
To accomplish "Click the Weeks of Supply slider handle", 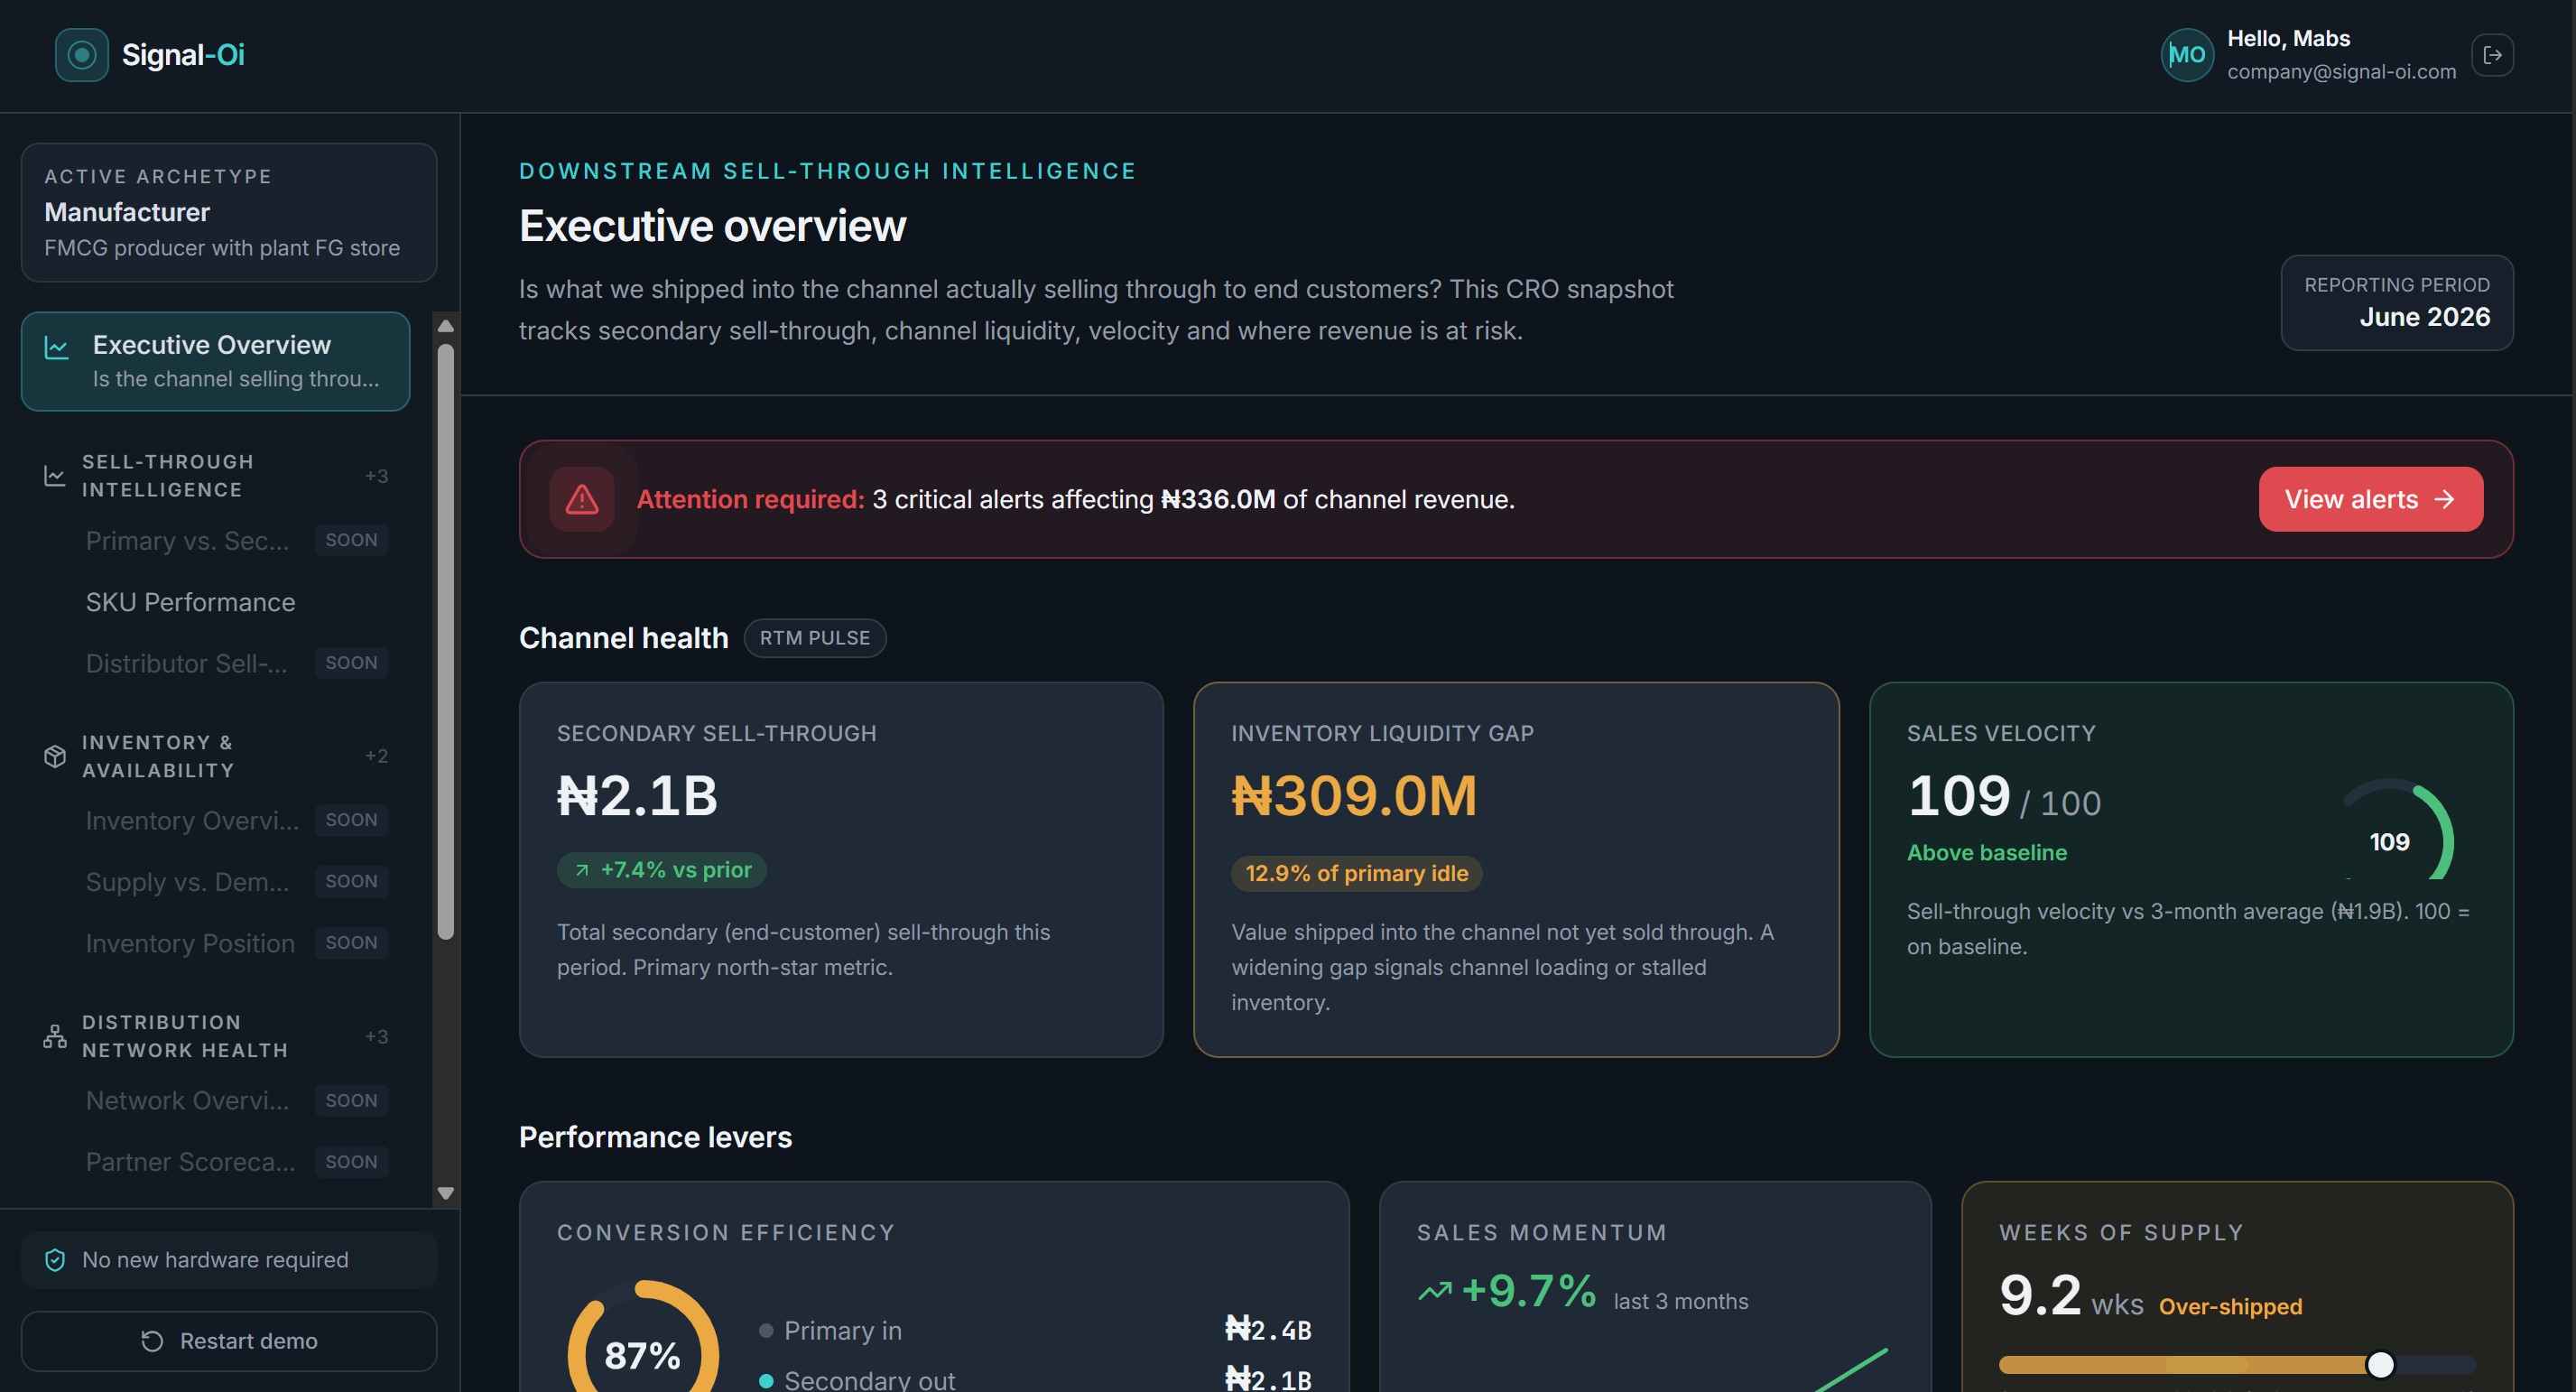I will [x=2381, y=1364].
